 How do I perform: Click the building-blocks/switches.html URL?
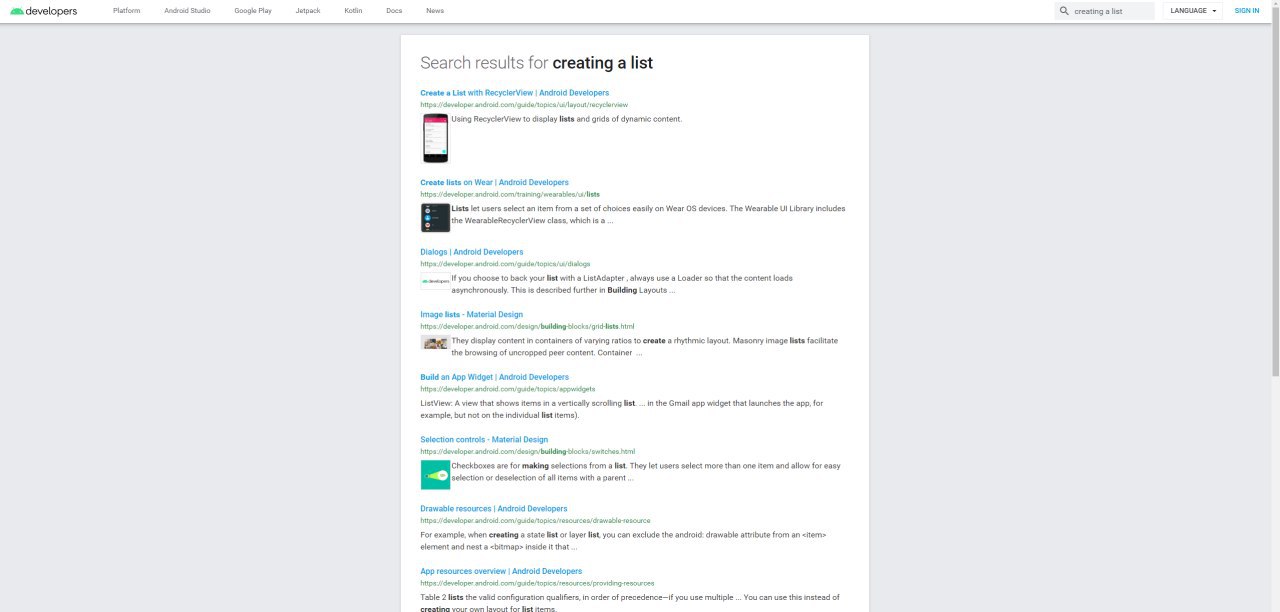527,451
